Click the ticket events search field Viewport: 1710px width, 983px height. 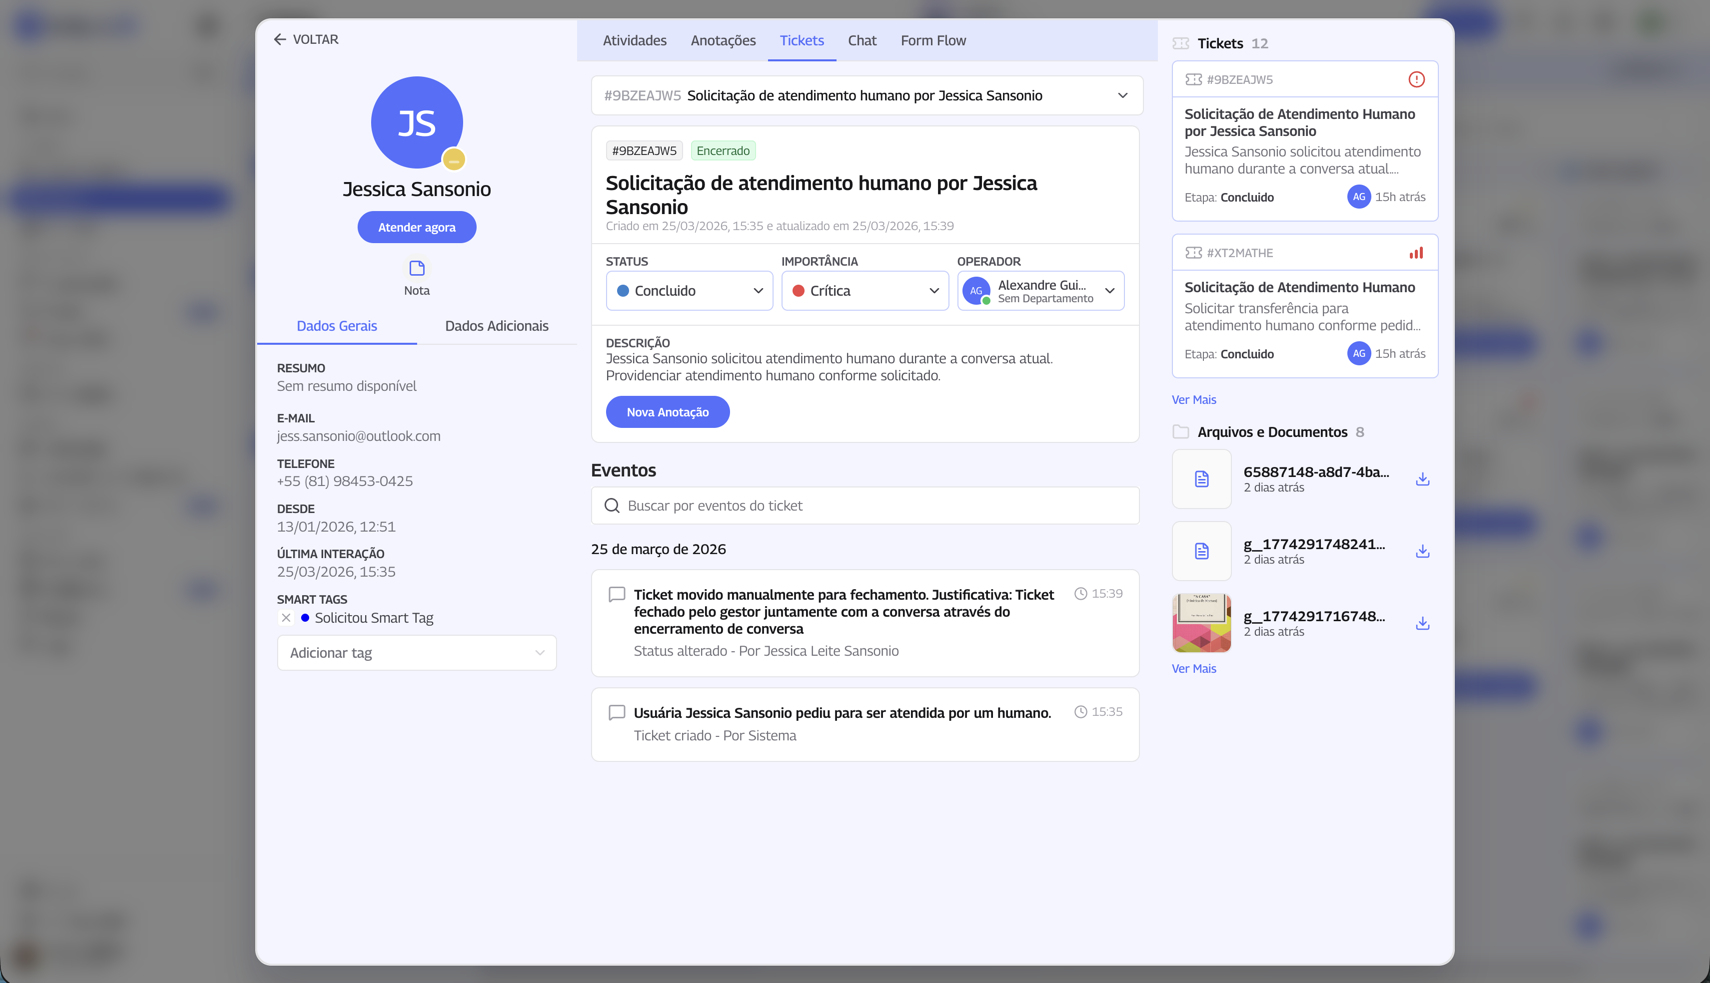pyautogui.click(x=865, y=506)
